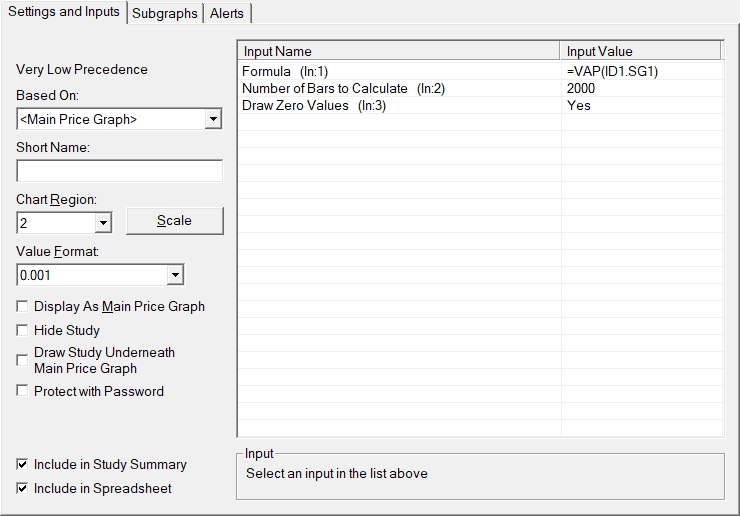Click the Short Name text field
Image resolution: width=740 pixels, height=516 pixels.
[119, 171]
